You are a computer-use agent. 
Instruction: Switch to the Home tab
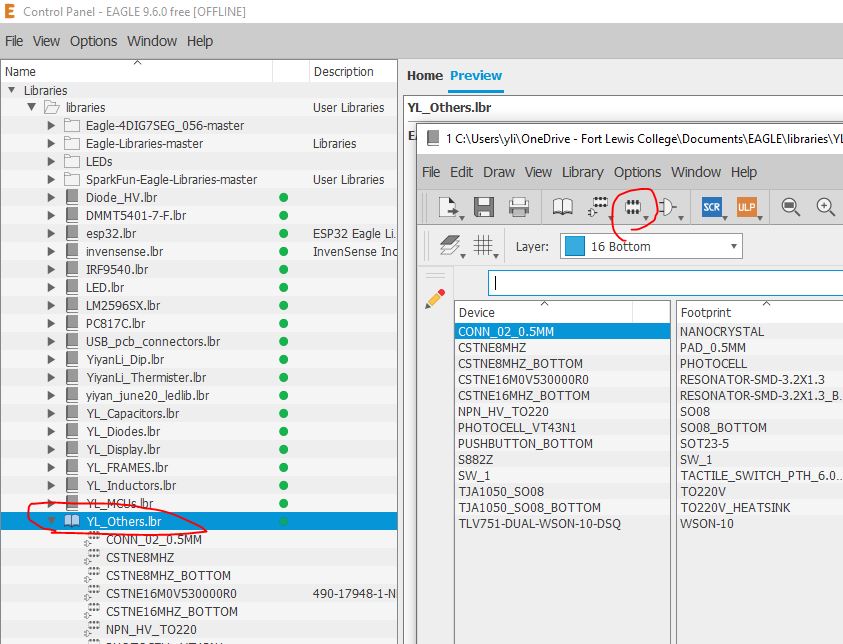pyautogui.click(x=425, y=75)
